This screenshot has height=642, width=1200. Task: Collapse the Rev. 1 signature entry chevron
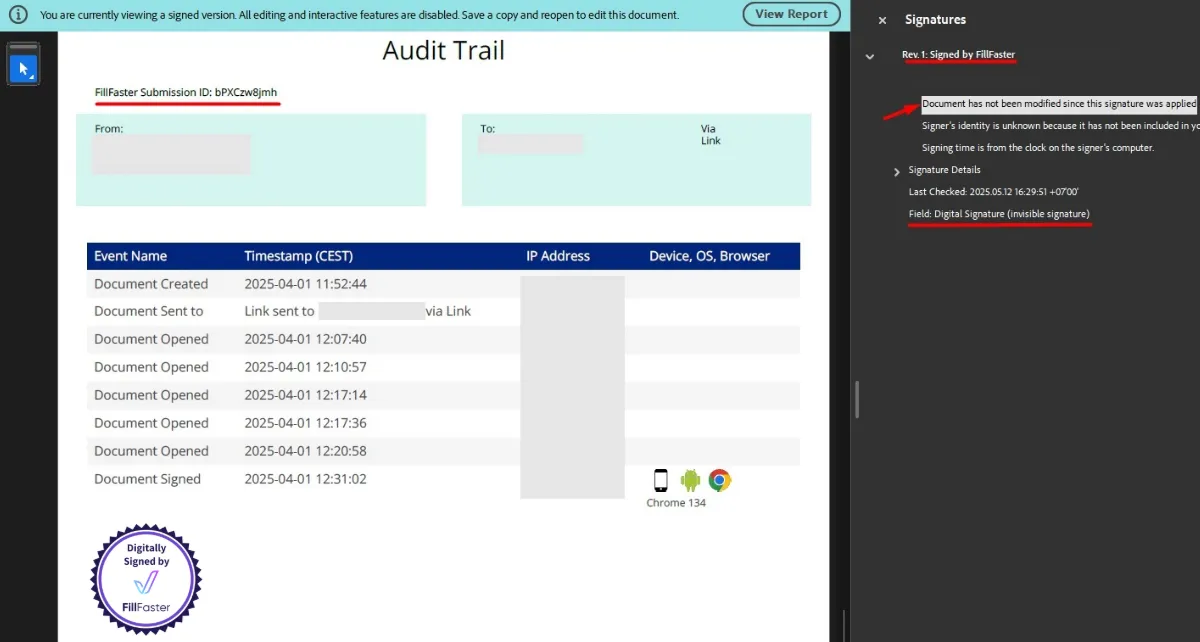[x=869, y=55]
